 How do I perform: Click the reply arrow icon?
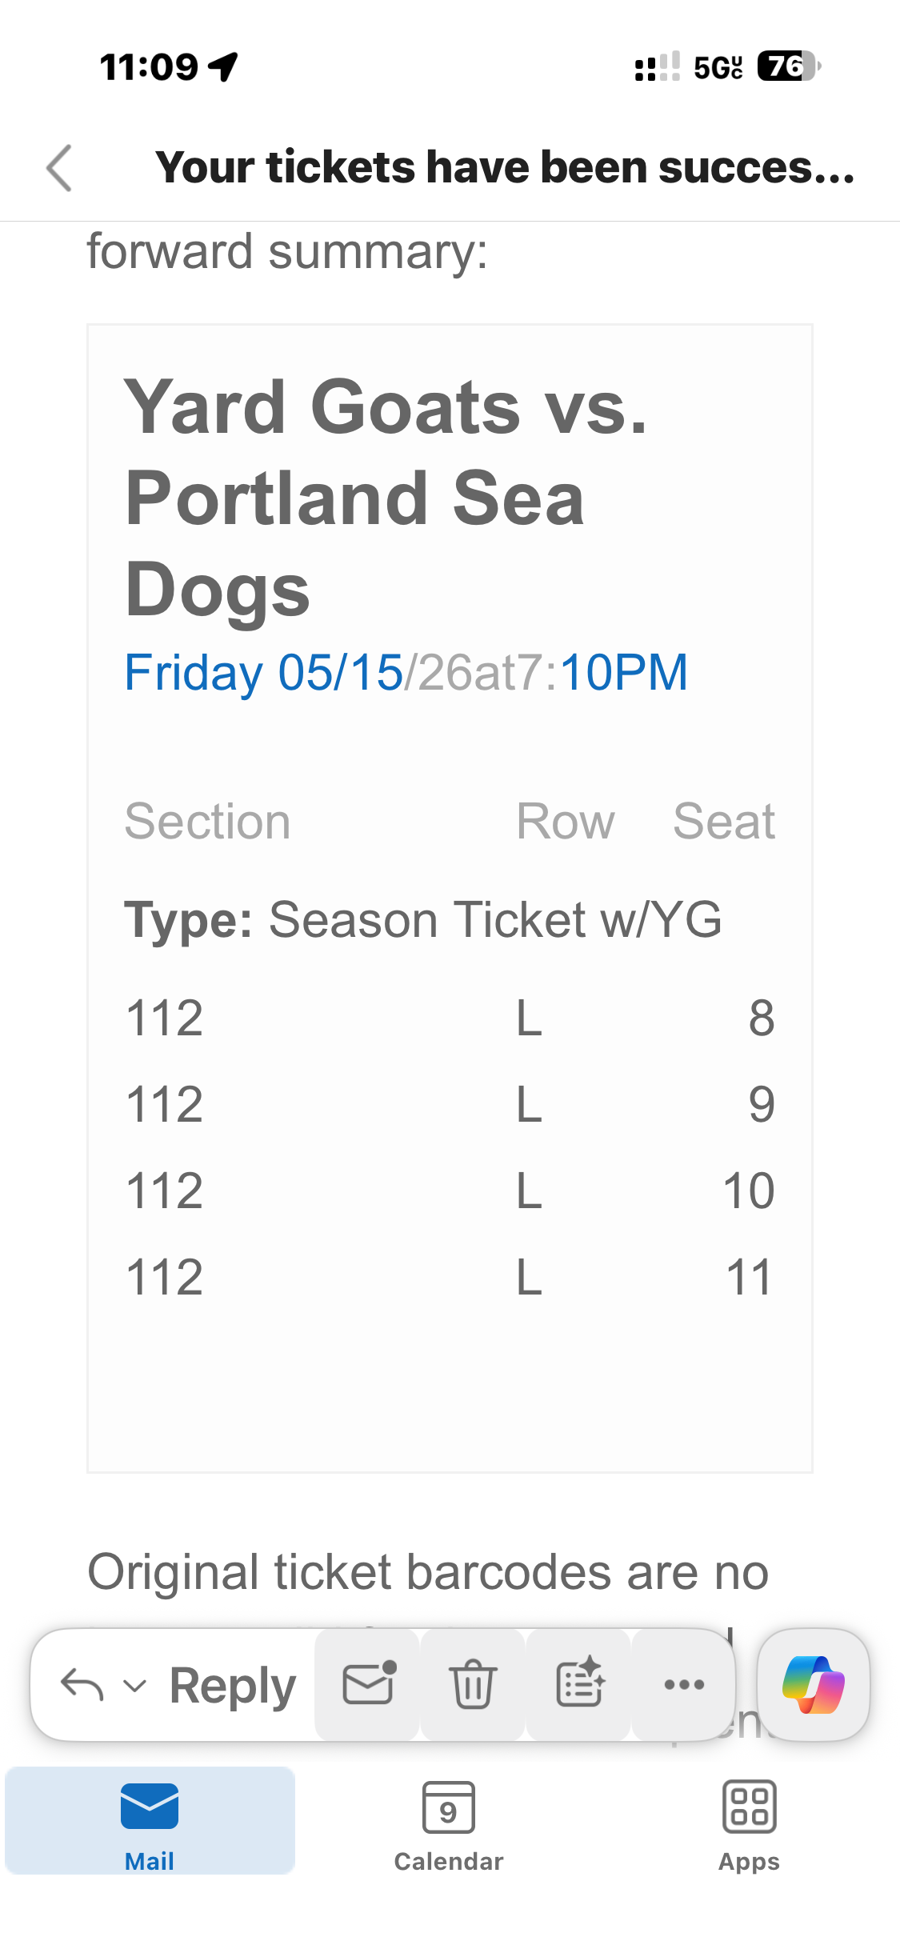pos(82,1685)
